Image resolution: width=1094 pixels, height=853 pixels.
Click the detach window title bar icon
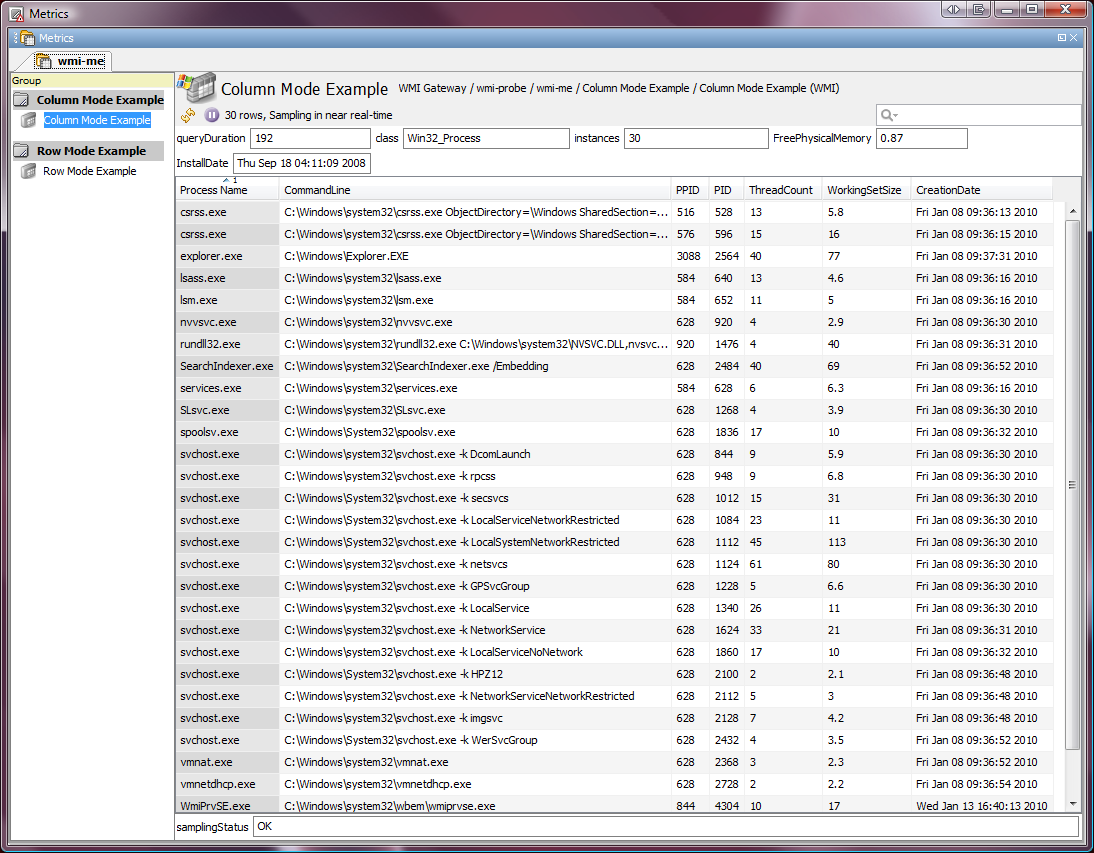tap(978, 9)
